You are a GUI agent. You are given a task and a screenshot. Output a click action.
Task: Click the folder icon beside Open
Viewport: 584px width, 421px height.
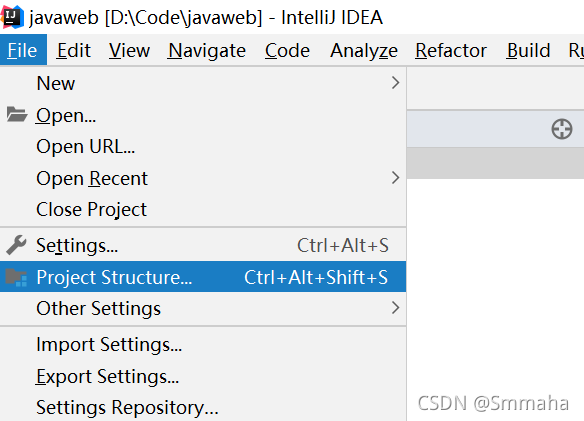tap(17, 115)
